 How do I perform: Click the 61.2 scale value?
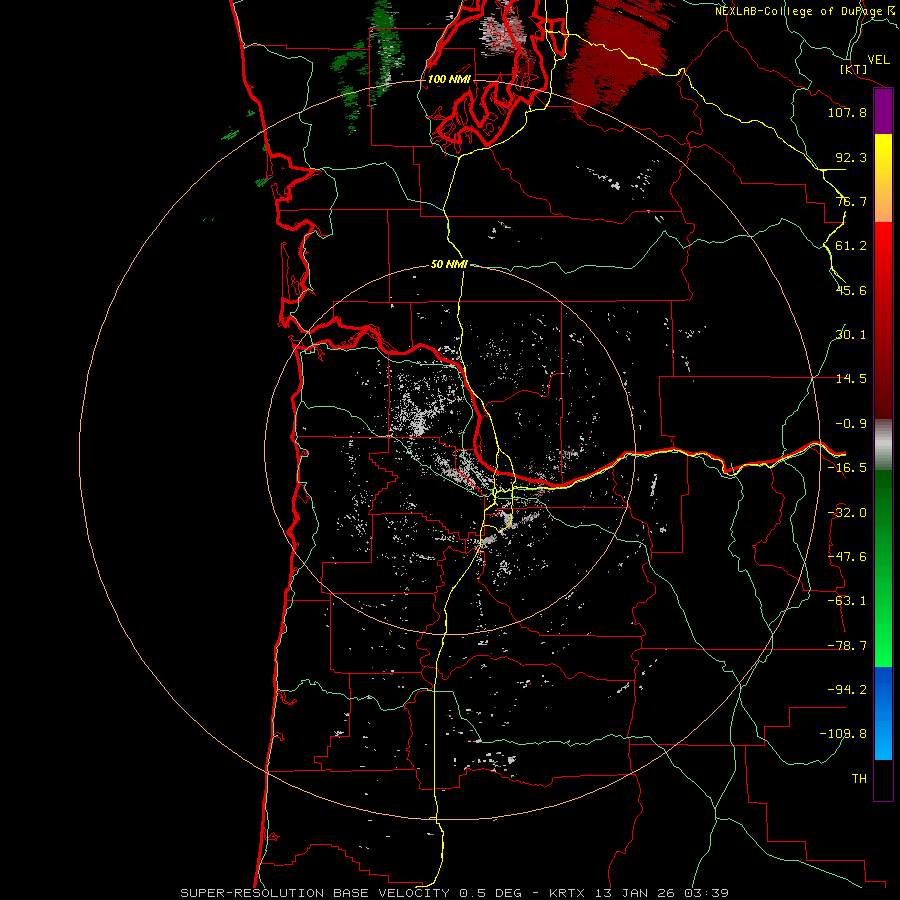pos(851,246)
